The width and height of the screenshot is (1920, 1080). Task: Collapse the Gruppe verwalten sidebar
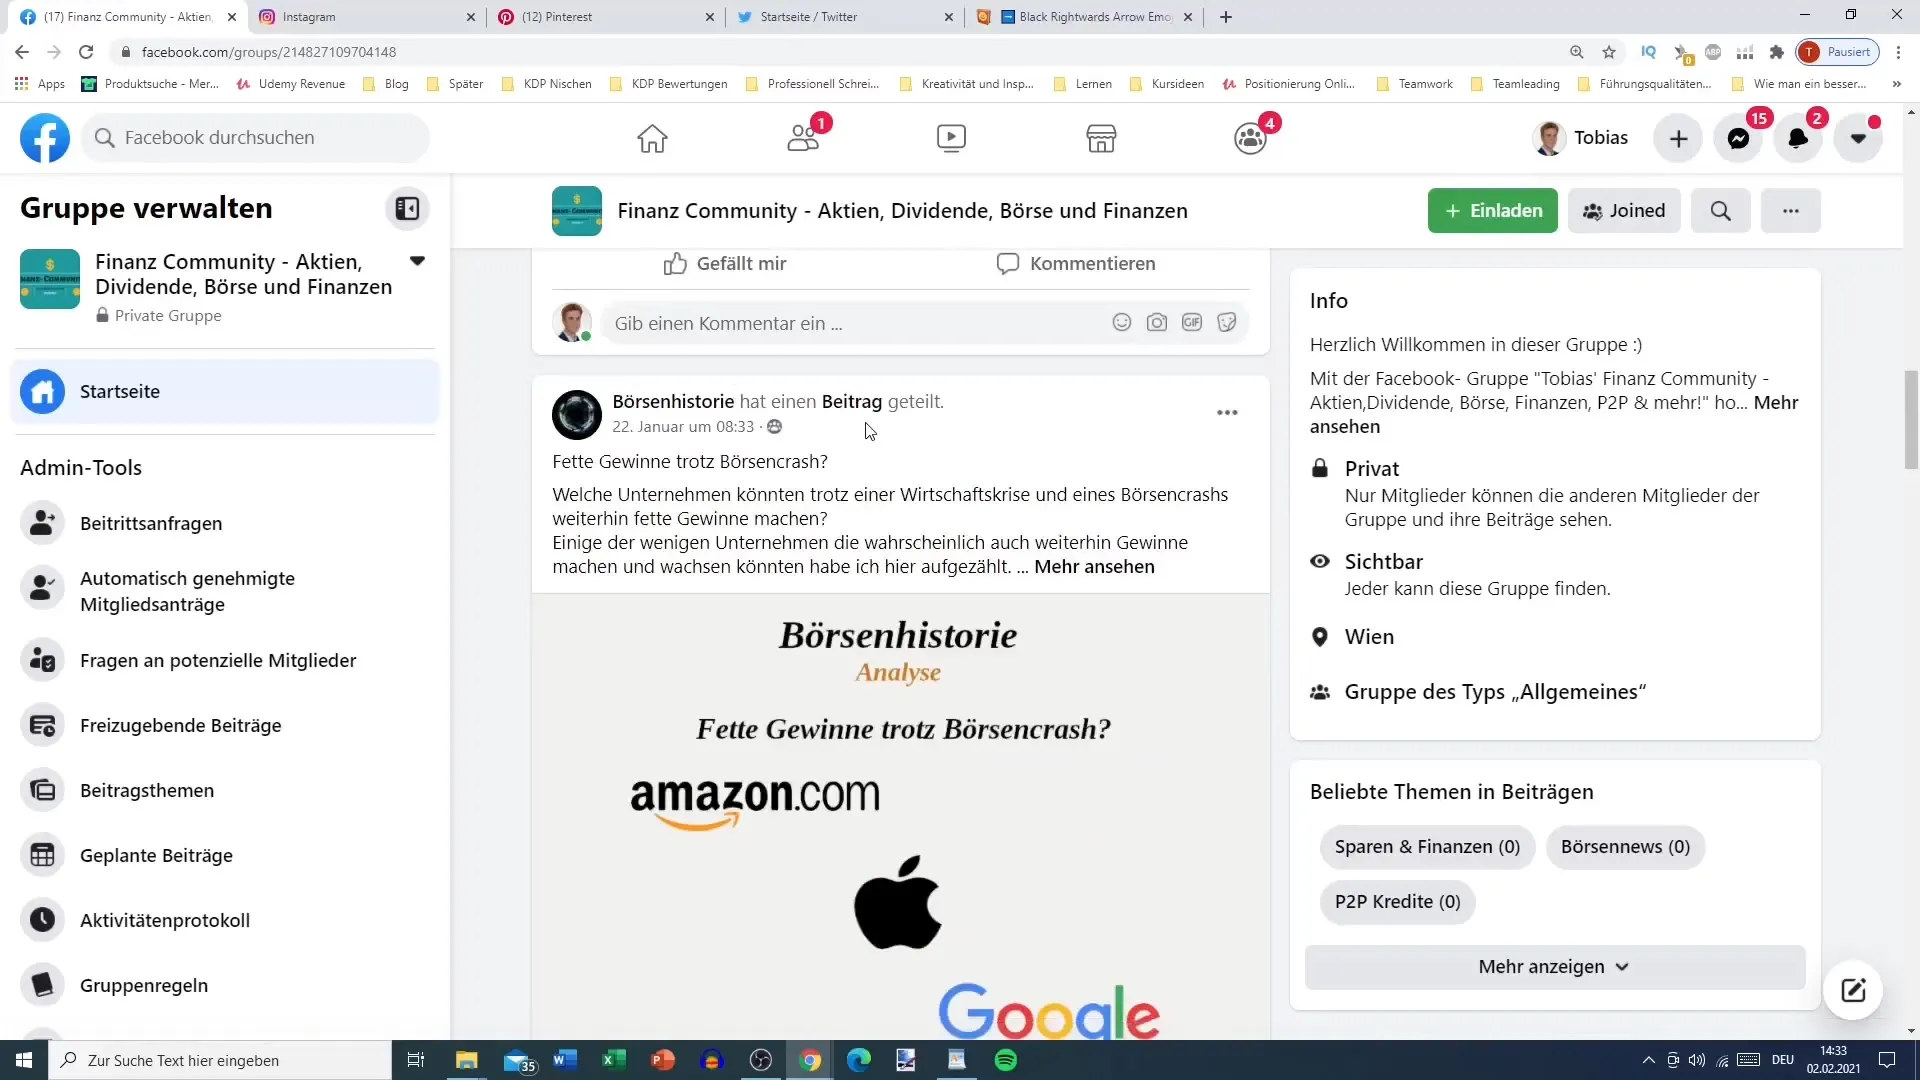(x=407, y=208)
